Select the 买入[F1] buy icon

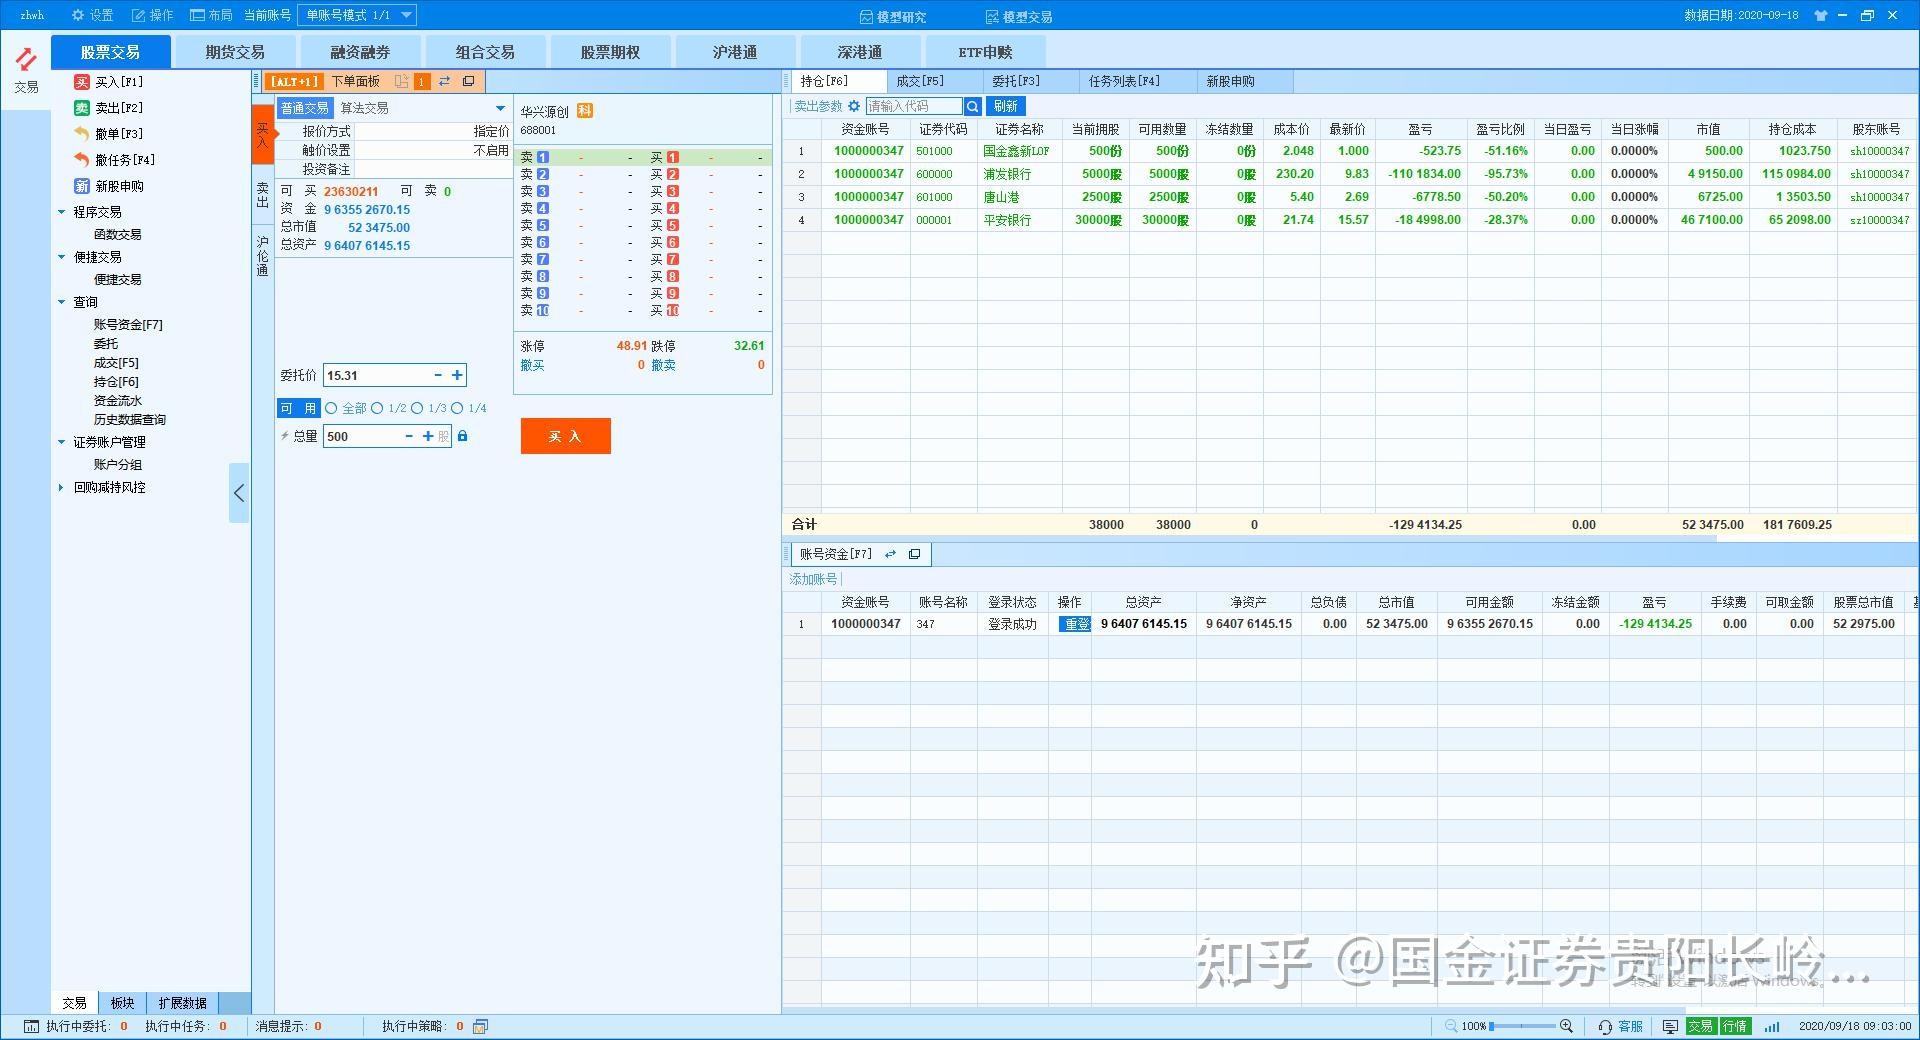83,81
